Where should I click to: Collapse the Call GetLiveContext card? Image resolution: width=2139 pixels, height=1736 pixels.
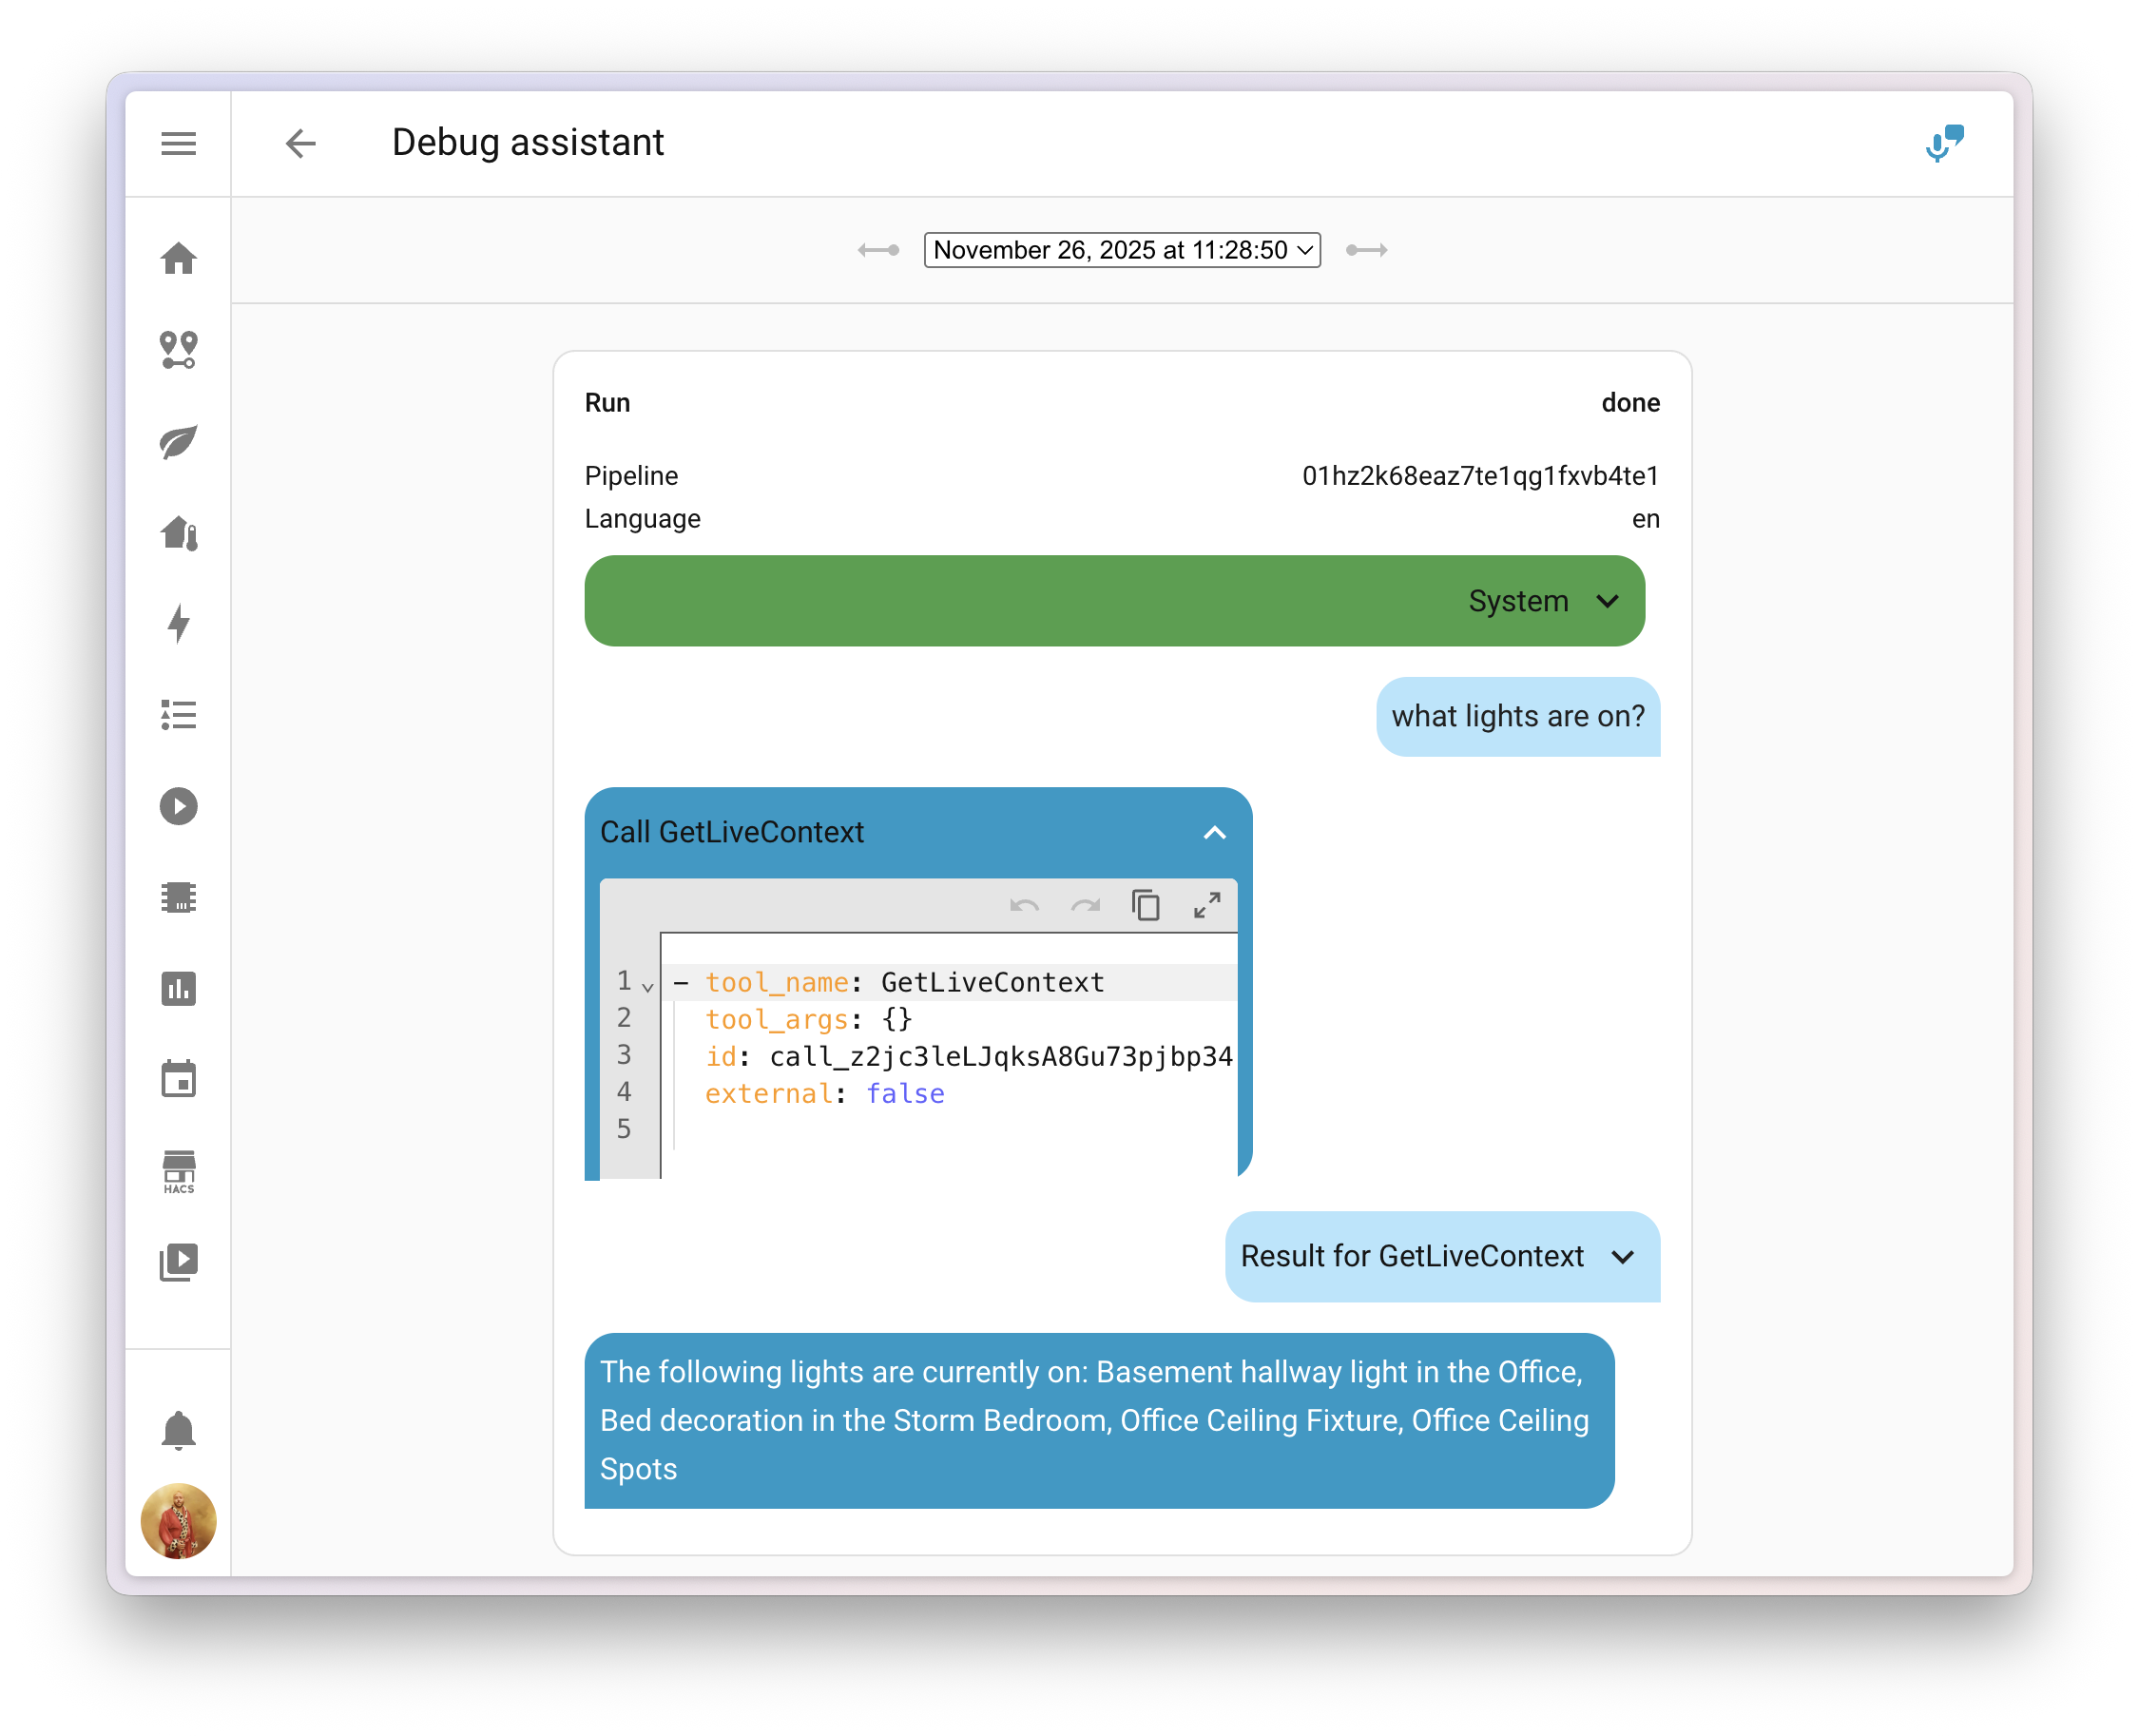1214,831
